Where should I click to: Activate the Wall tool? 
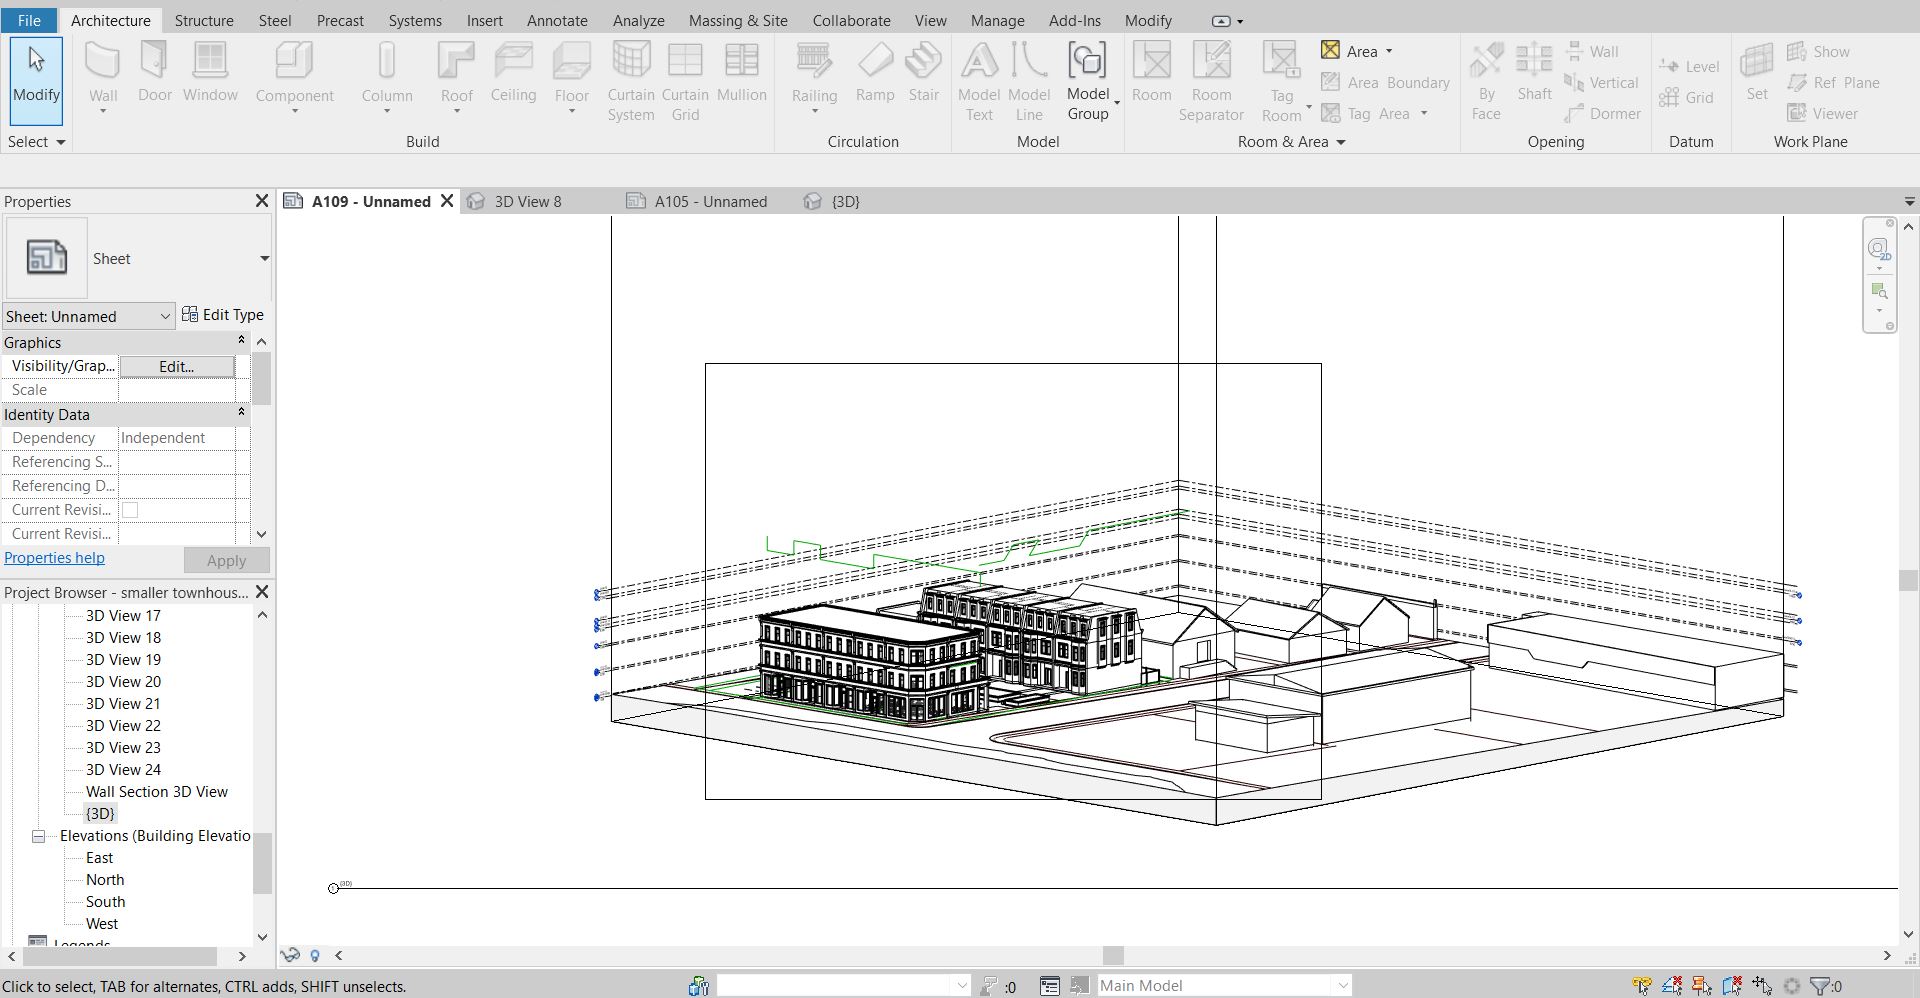point(103,78)
